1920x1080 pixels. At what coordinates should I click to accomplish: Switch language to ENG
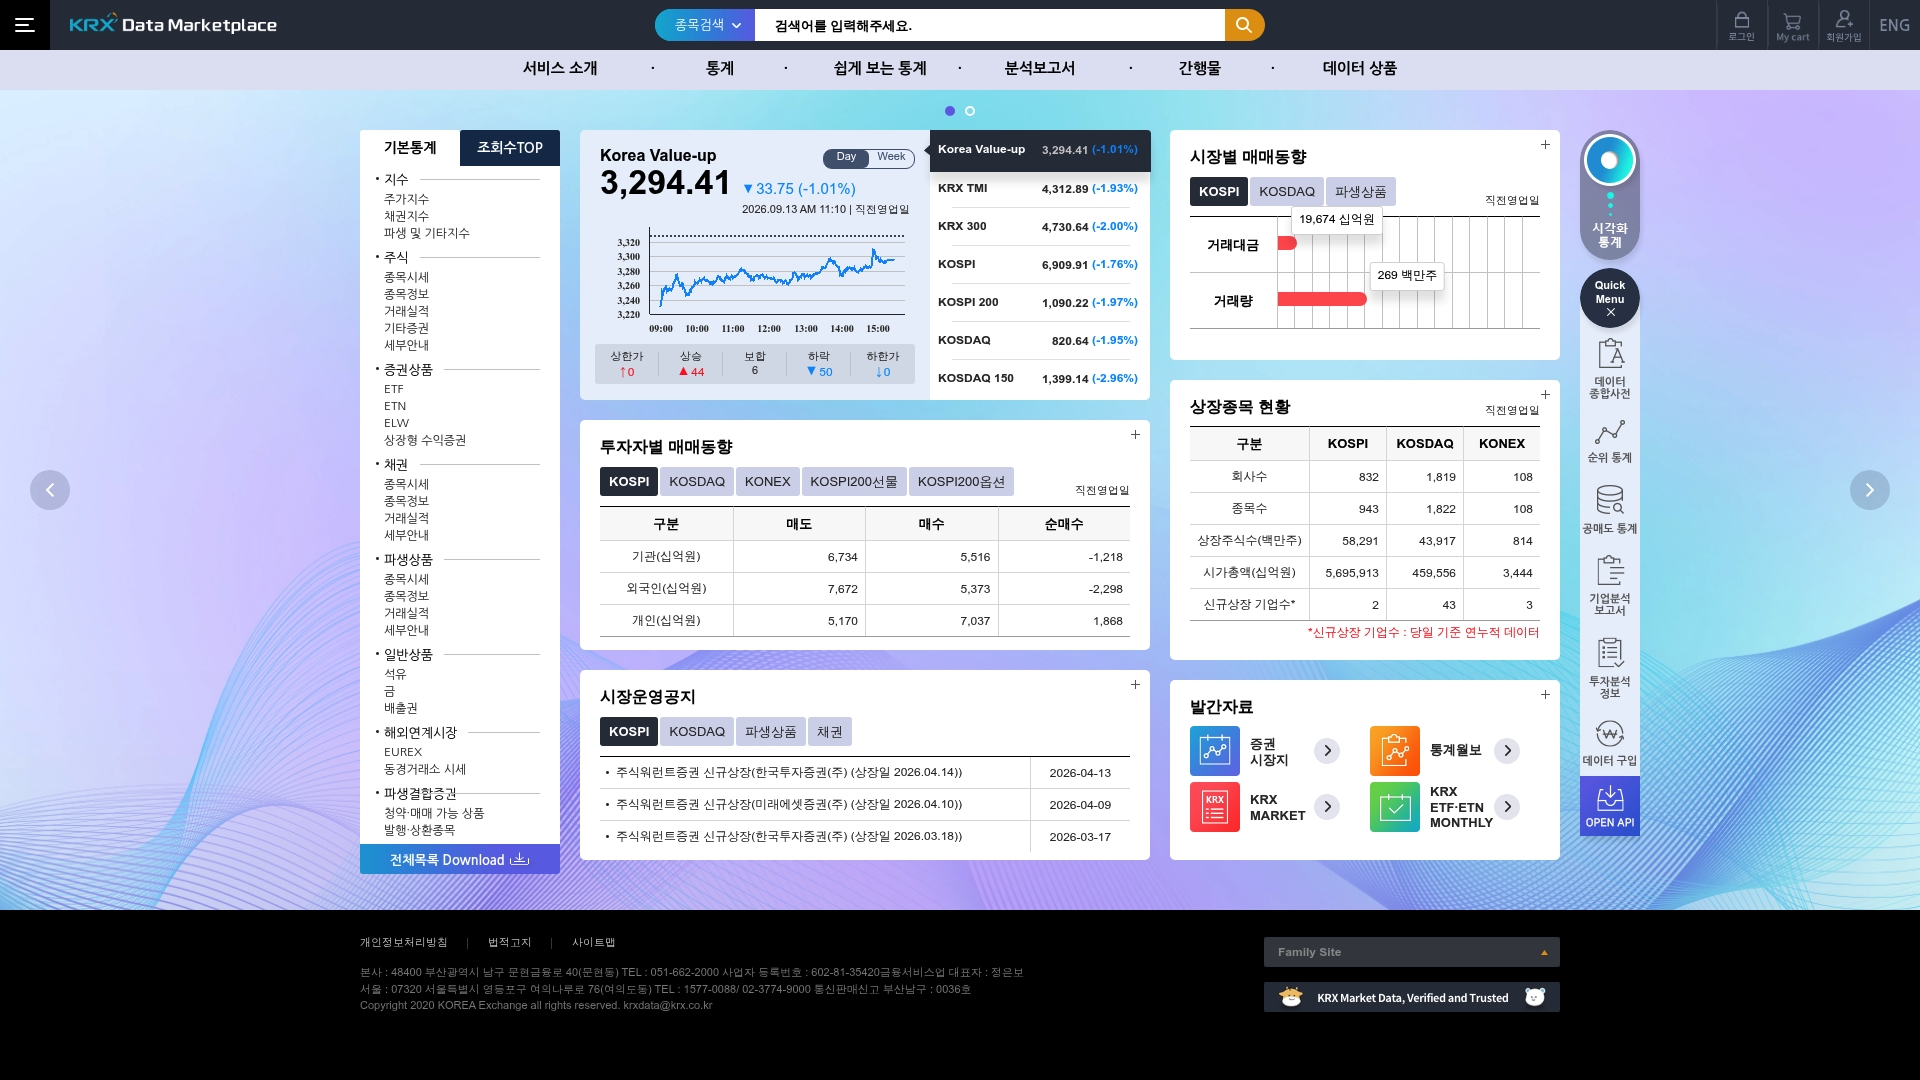click(1894, 25)
